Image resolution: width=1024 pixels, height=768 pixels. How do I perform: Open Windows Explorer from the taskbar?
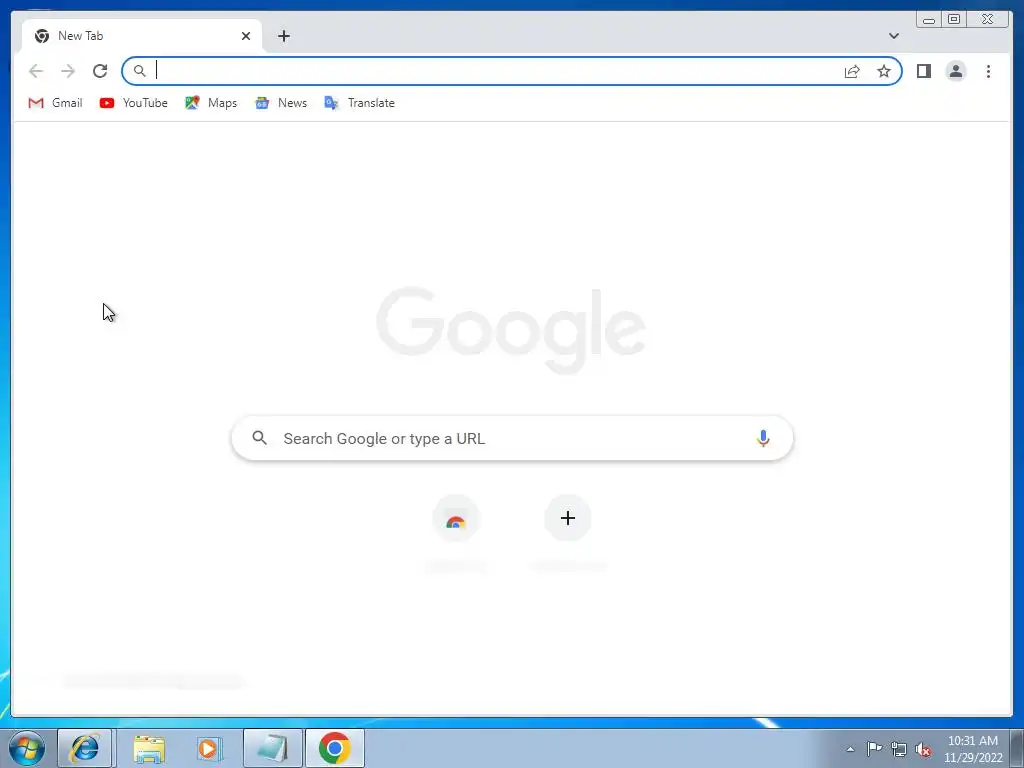click(148, 748)
